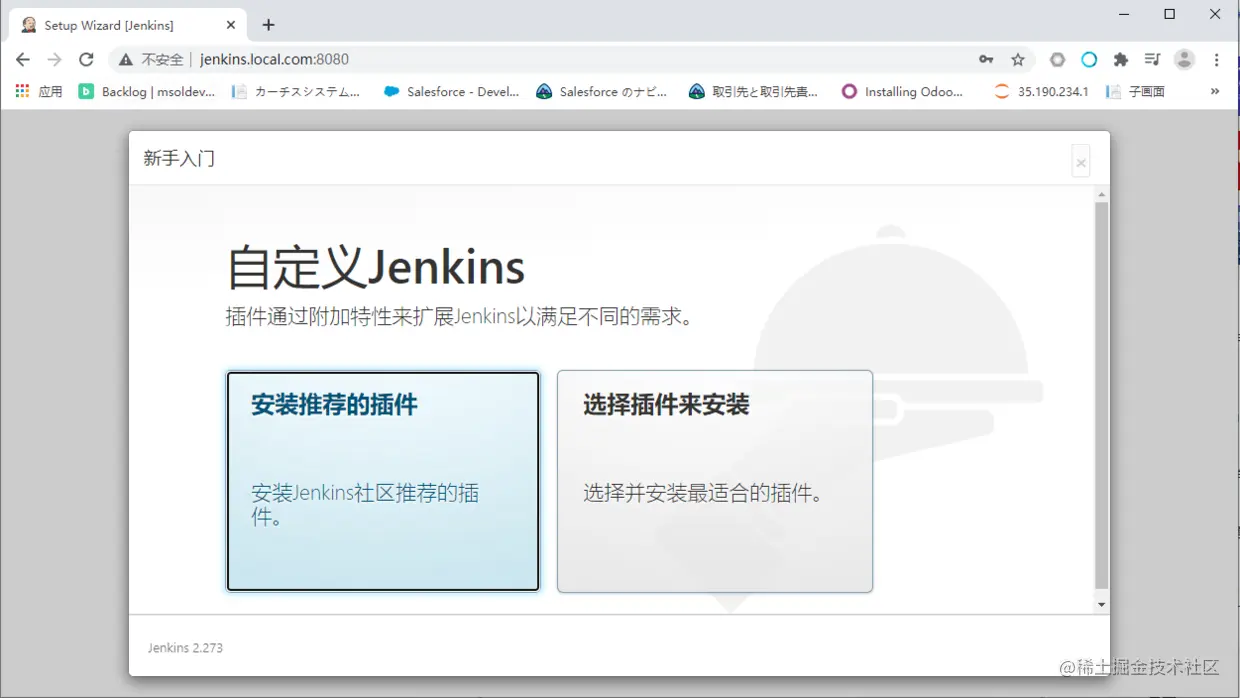Open the Chrome three-dot menu
Screen dimensions: 1240x698
point(1216,60)
